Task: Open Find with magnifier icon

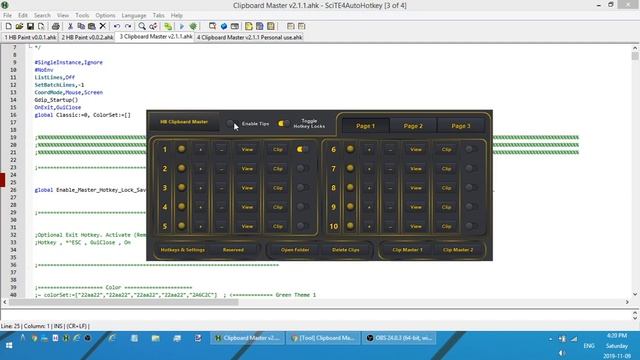Action: 142,26
